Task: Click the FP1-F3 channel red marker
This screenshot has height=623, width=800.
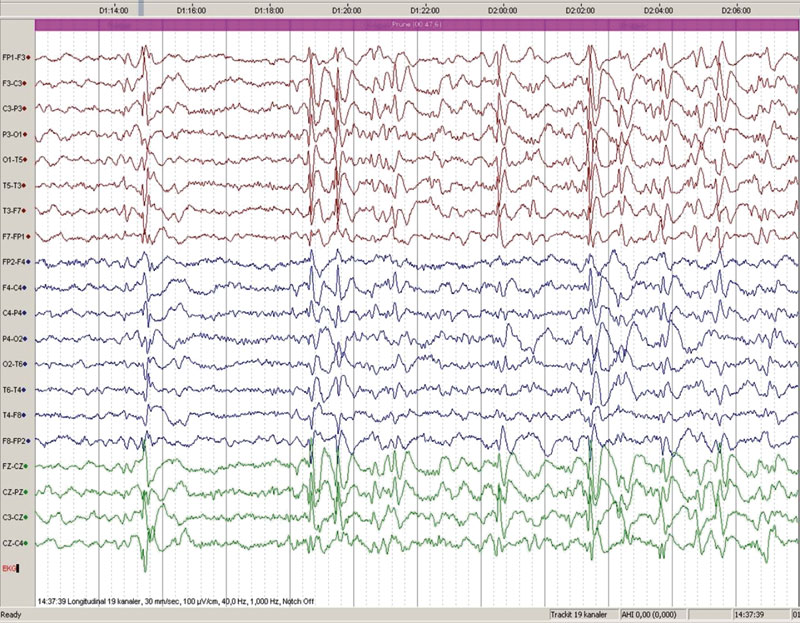Action: (30, 58)
